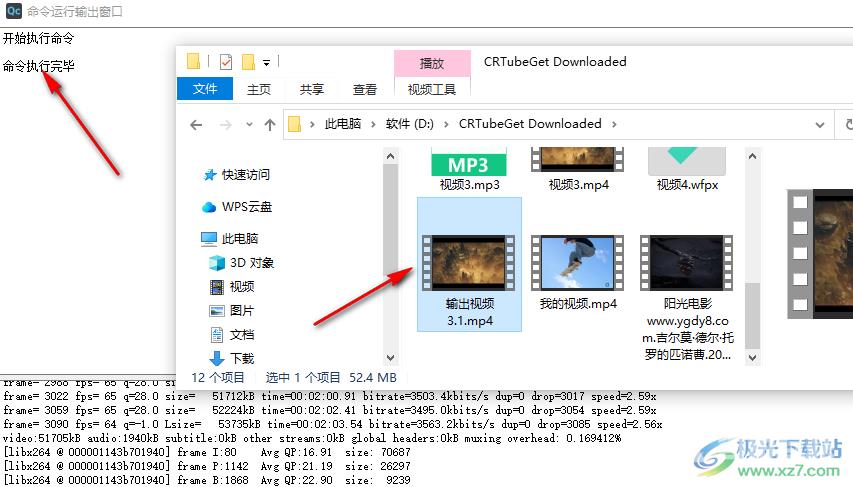This screenshot has height=487, width=853.
Task: Select the pink 播放 contextual tab
Action: (432, 63)
